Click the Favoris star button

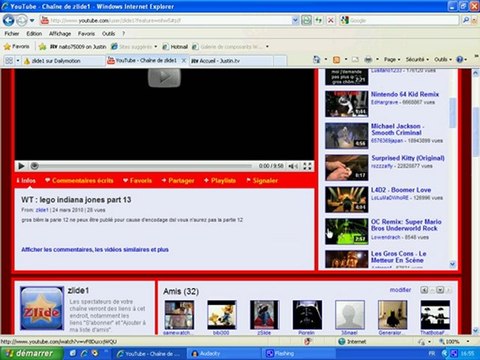(x=16, y=47)
